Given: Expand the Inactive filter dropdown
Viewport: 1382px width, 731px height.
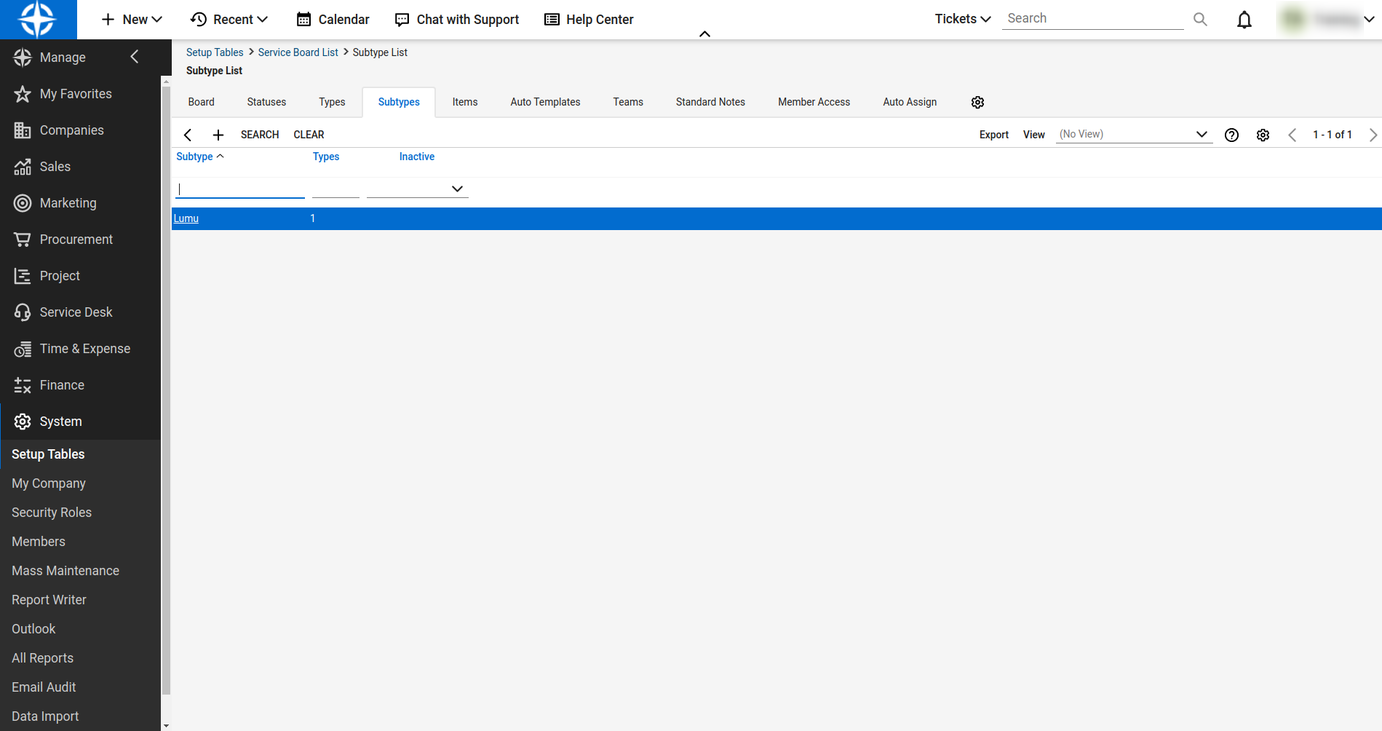Looking at the screenshot, I should 457,189.
